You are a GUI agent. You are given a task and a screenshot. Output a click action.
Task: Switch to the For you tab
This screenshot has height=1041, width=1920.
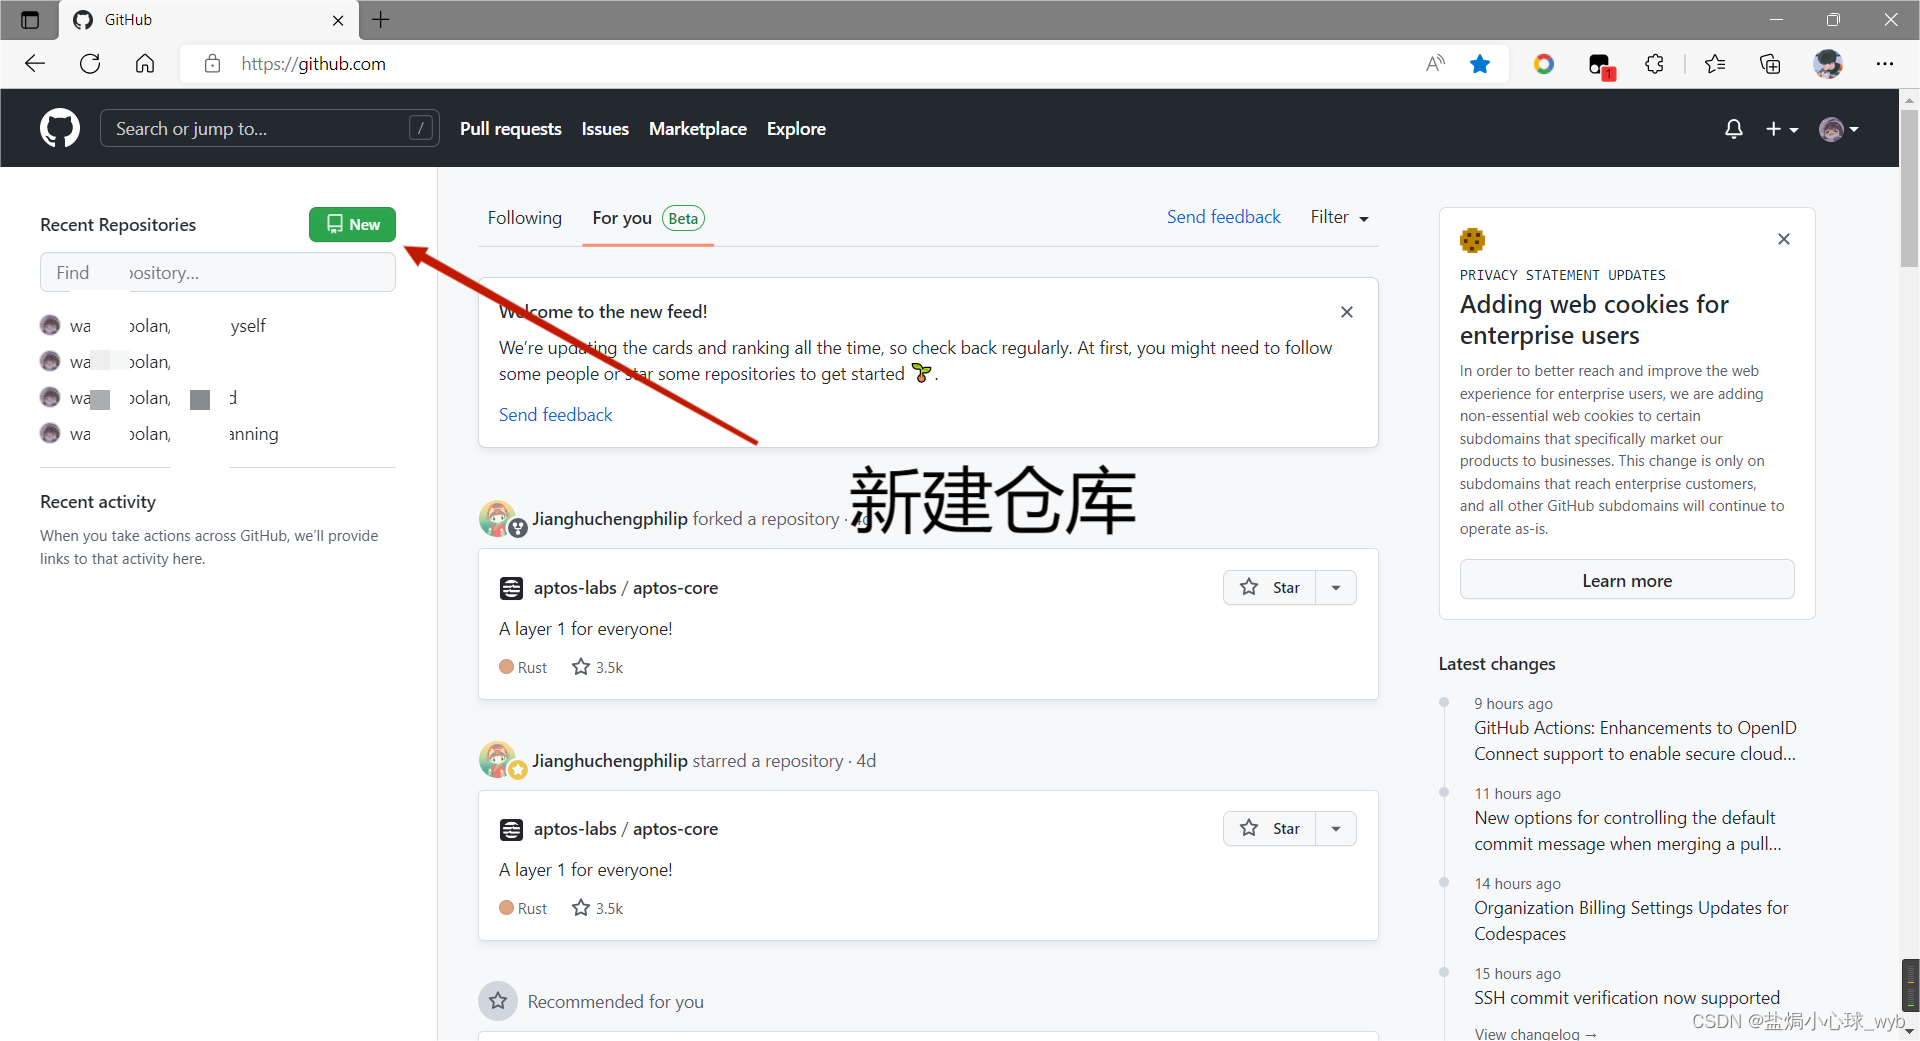648,218
